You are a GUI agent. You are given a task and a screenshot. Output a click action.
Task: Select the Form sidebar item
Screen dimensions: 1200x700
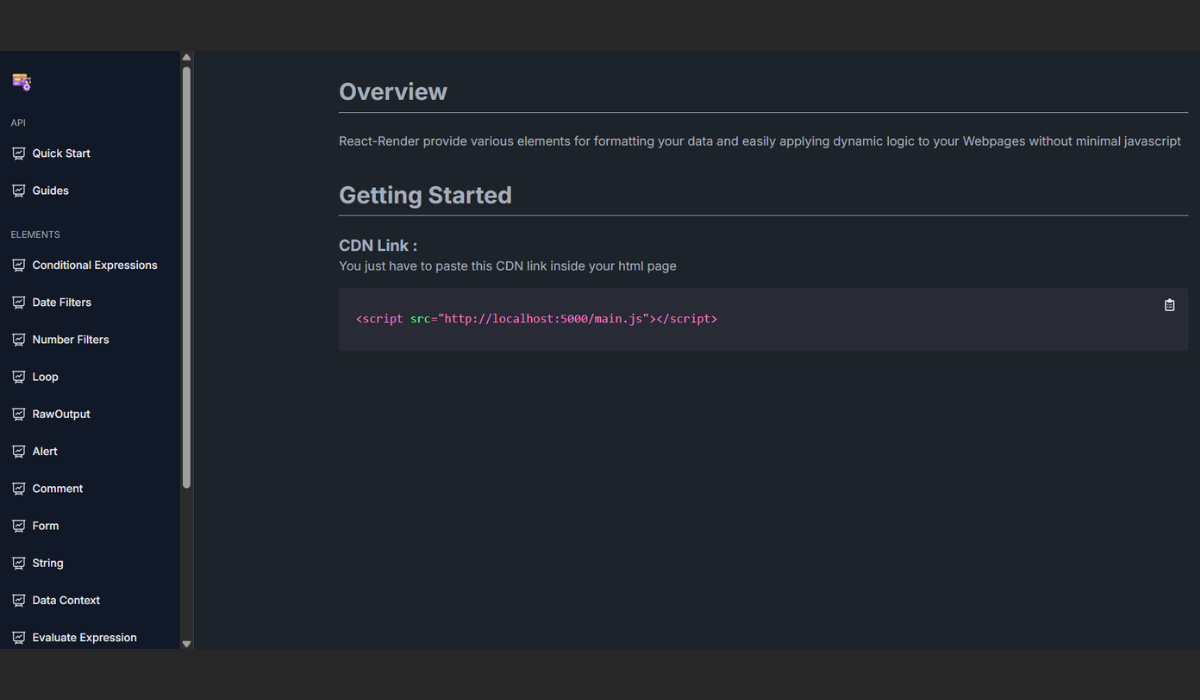[46, 525]
